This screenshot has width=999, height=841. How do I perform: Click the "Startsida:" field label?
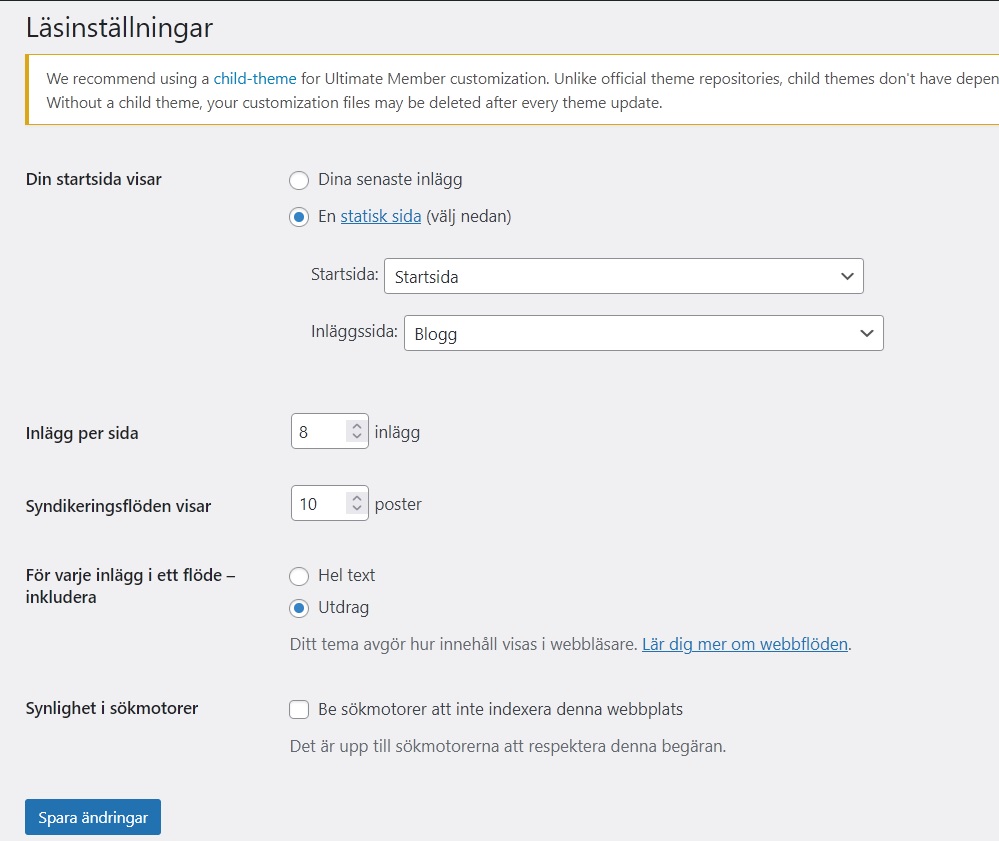[344, 276]
